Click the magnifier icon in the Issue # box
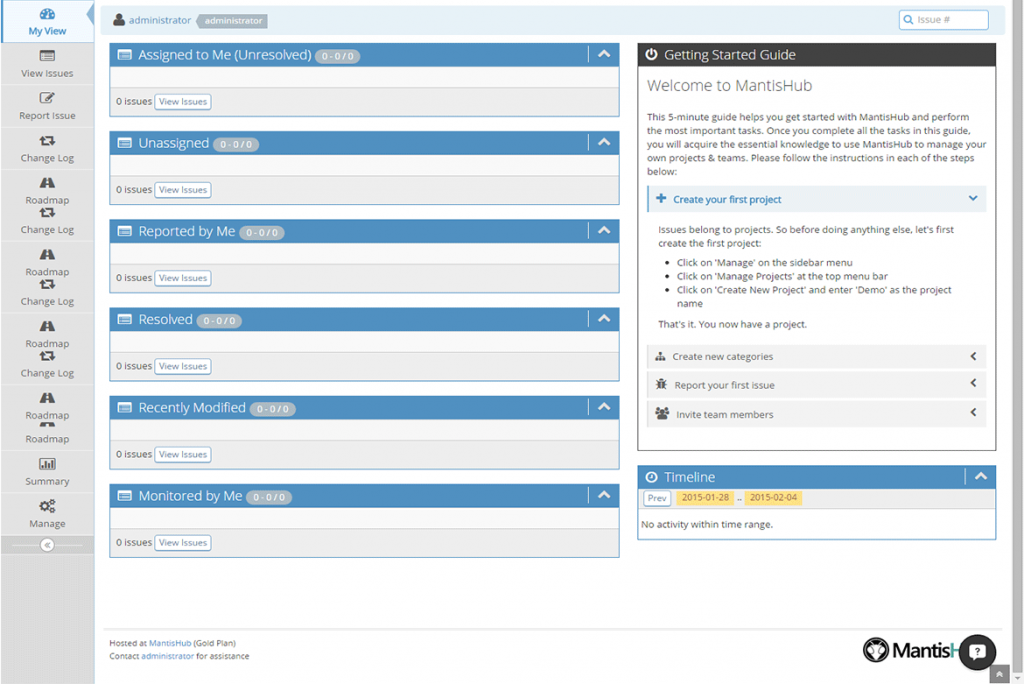The image size is (1024, 684). (x=908, y=20)
